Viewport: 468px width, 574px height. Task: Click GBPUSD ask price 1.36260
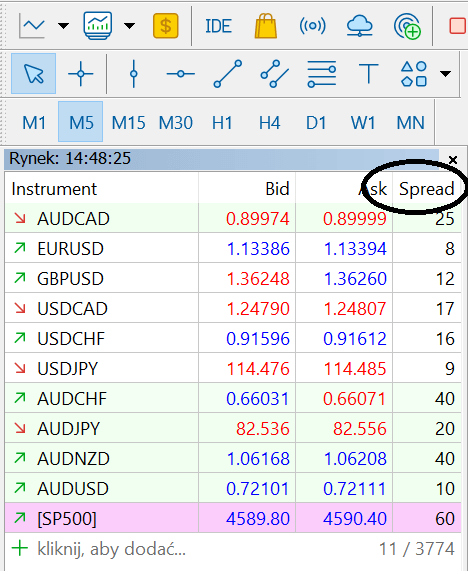click(355, 279)
